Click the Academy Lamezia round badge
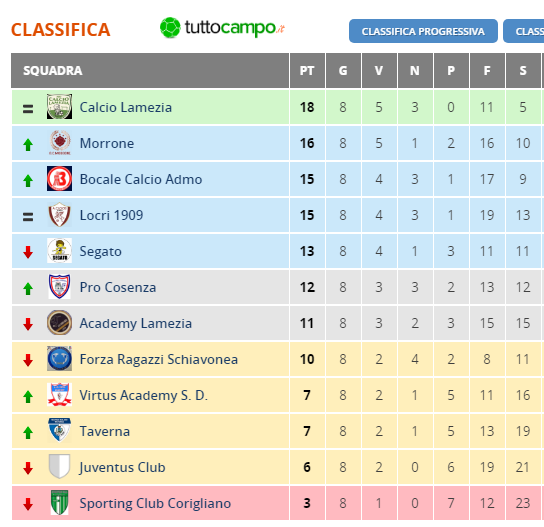This screenshot has height=527, width=544. [x=59, y=323]
